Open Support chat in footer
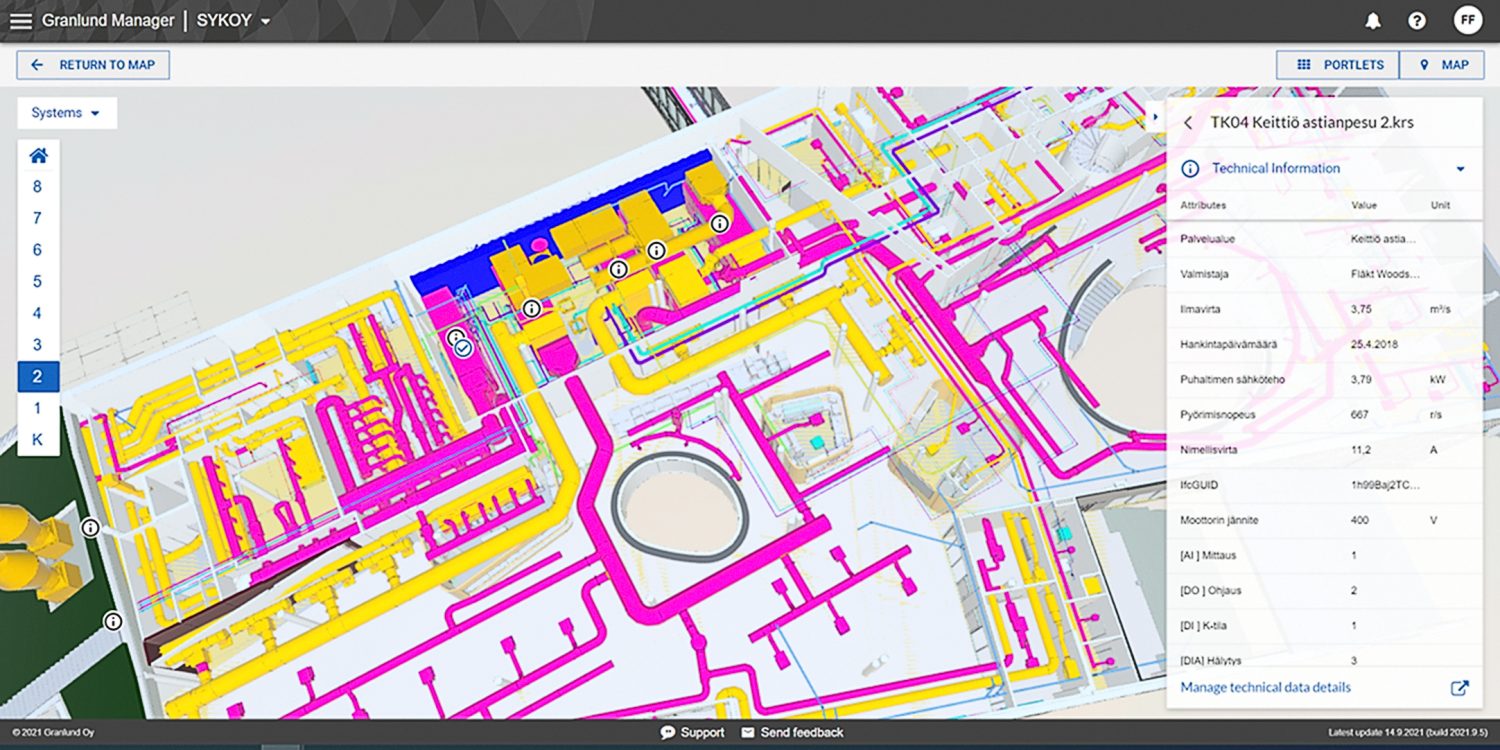1500x750 pixels. [692, 733]
